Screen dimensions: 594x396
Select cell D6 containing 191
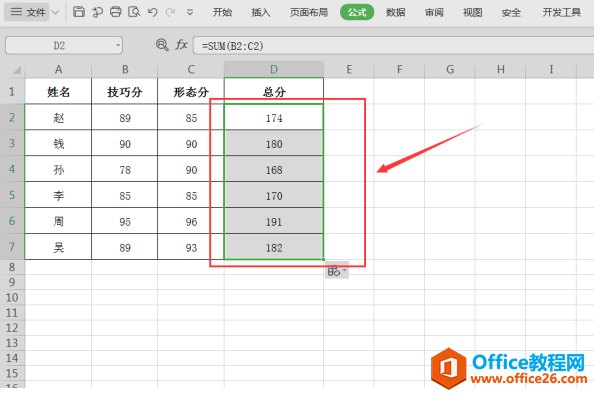pos(274,221)
